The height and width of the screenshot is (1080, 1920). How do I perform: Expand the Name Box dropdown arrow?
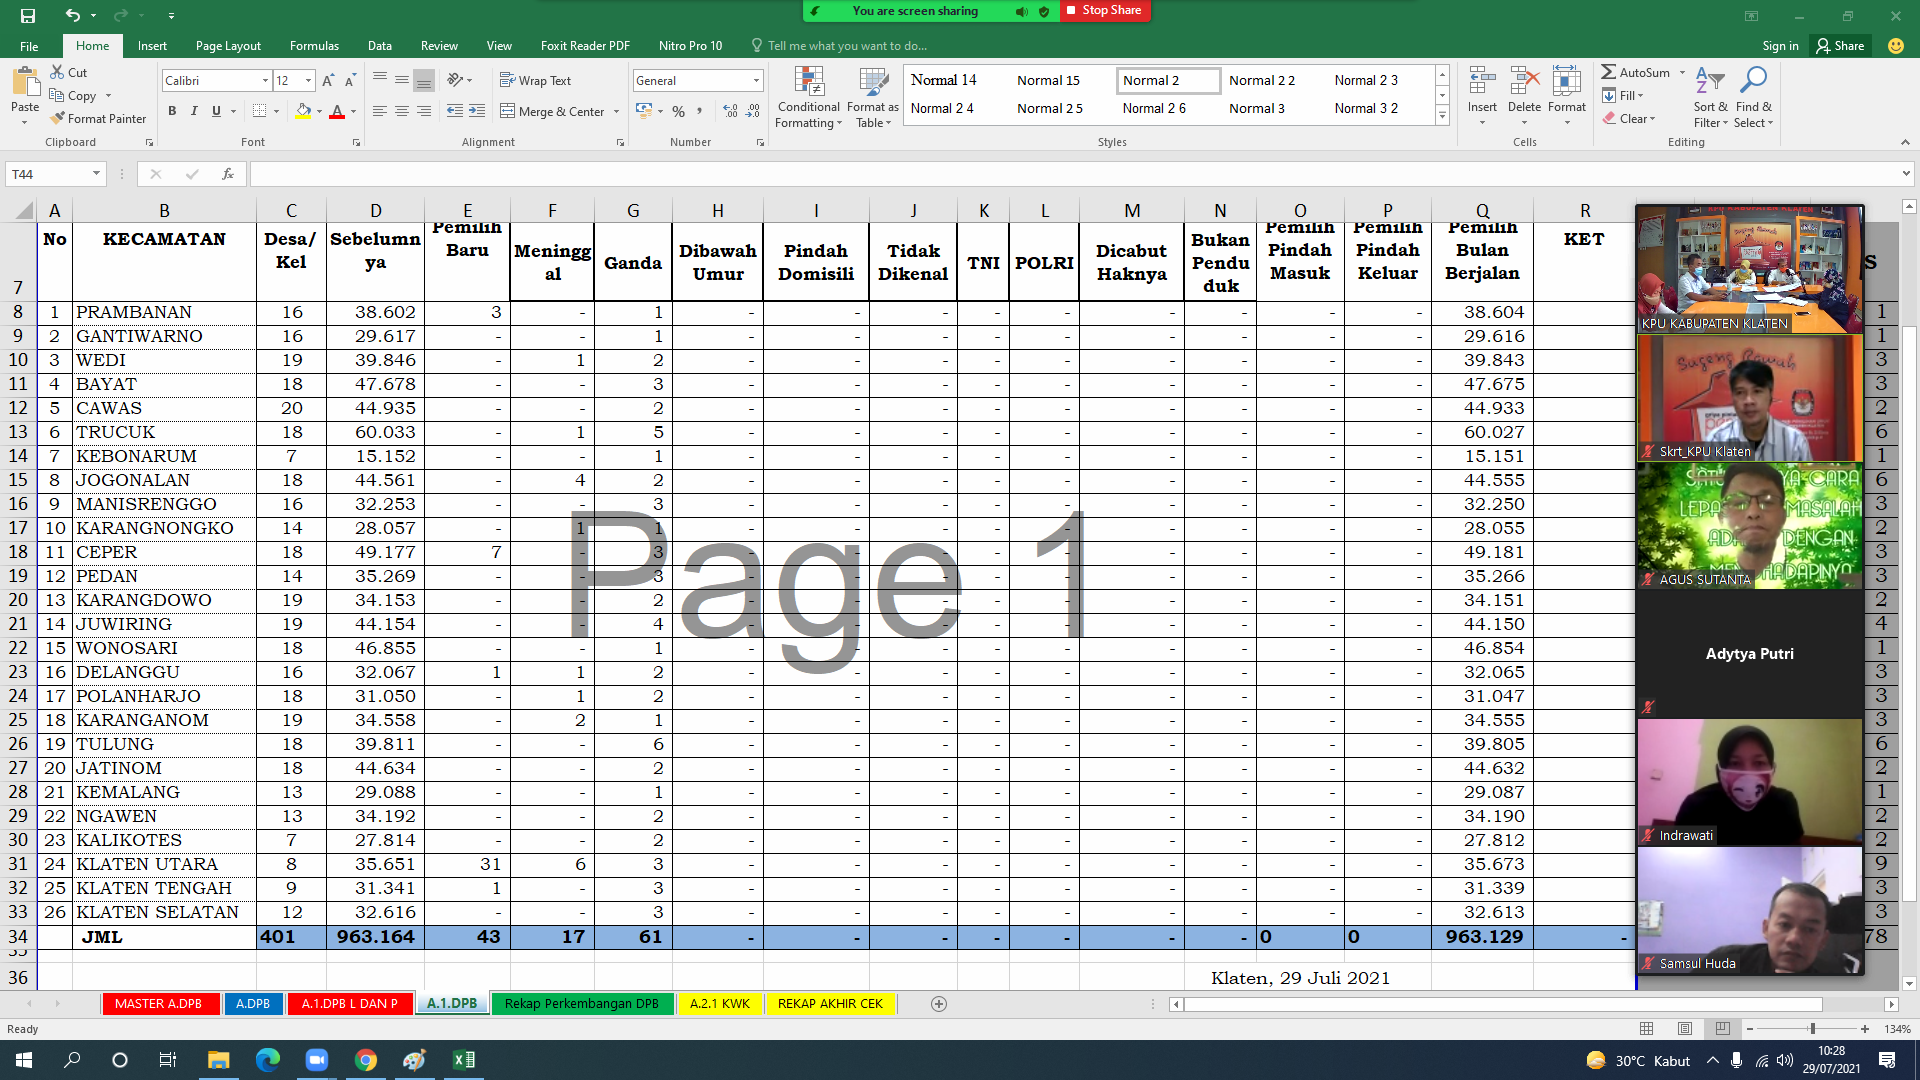coord(96,174)
